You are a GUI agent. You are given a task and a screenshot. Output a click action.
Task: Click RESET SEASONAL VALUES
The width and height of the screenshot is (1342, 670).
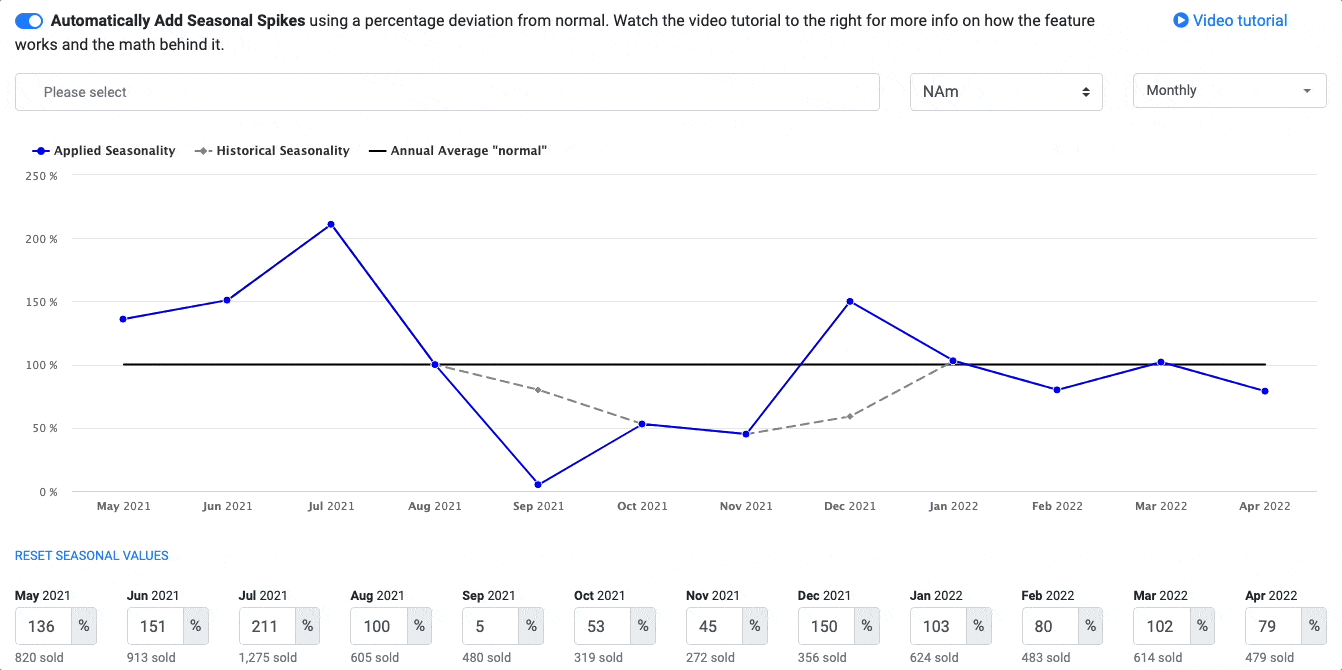91,555
